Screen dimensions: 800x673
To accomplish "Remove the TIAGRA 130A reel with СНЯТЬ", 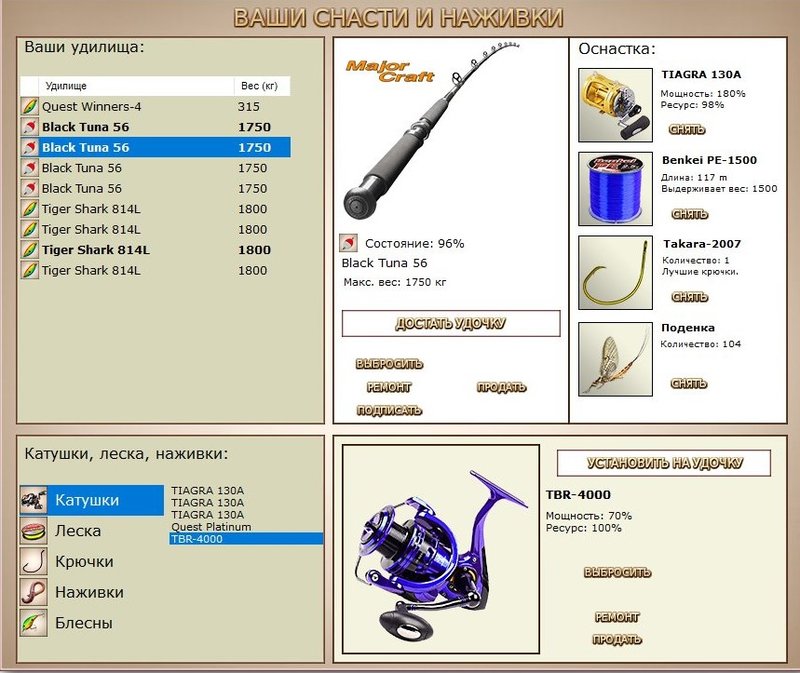I will [687, 130].
